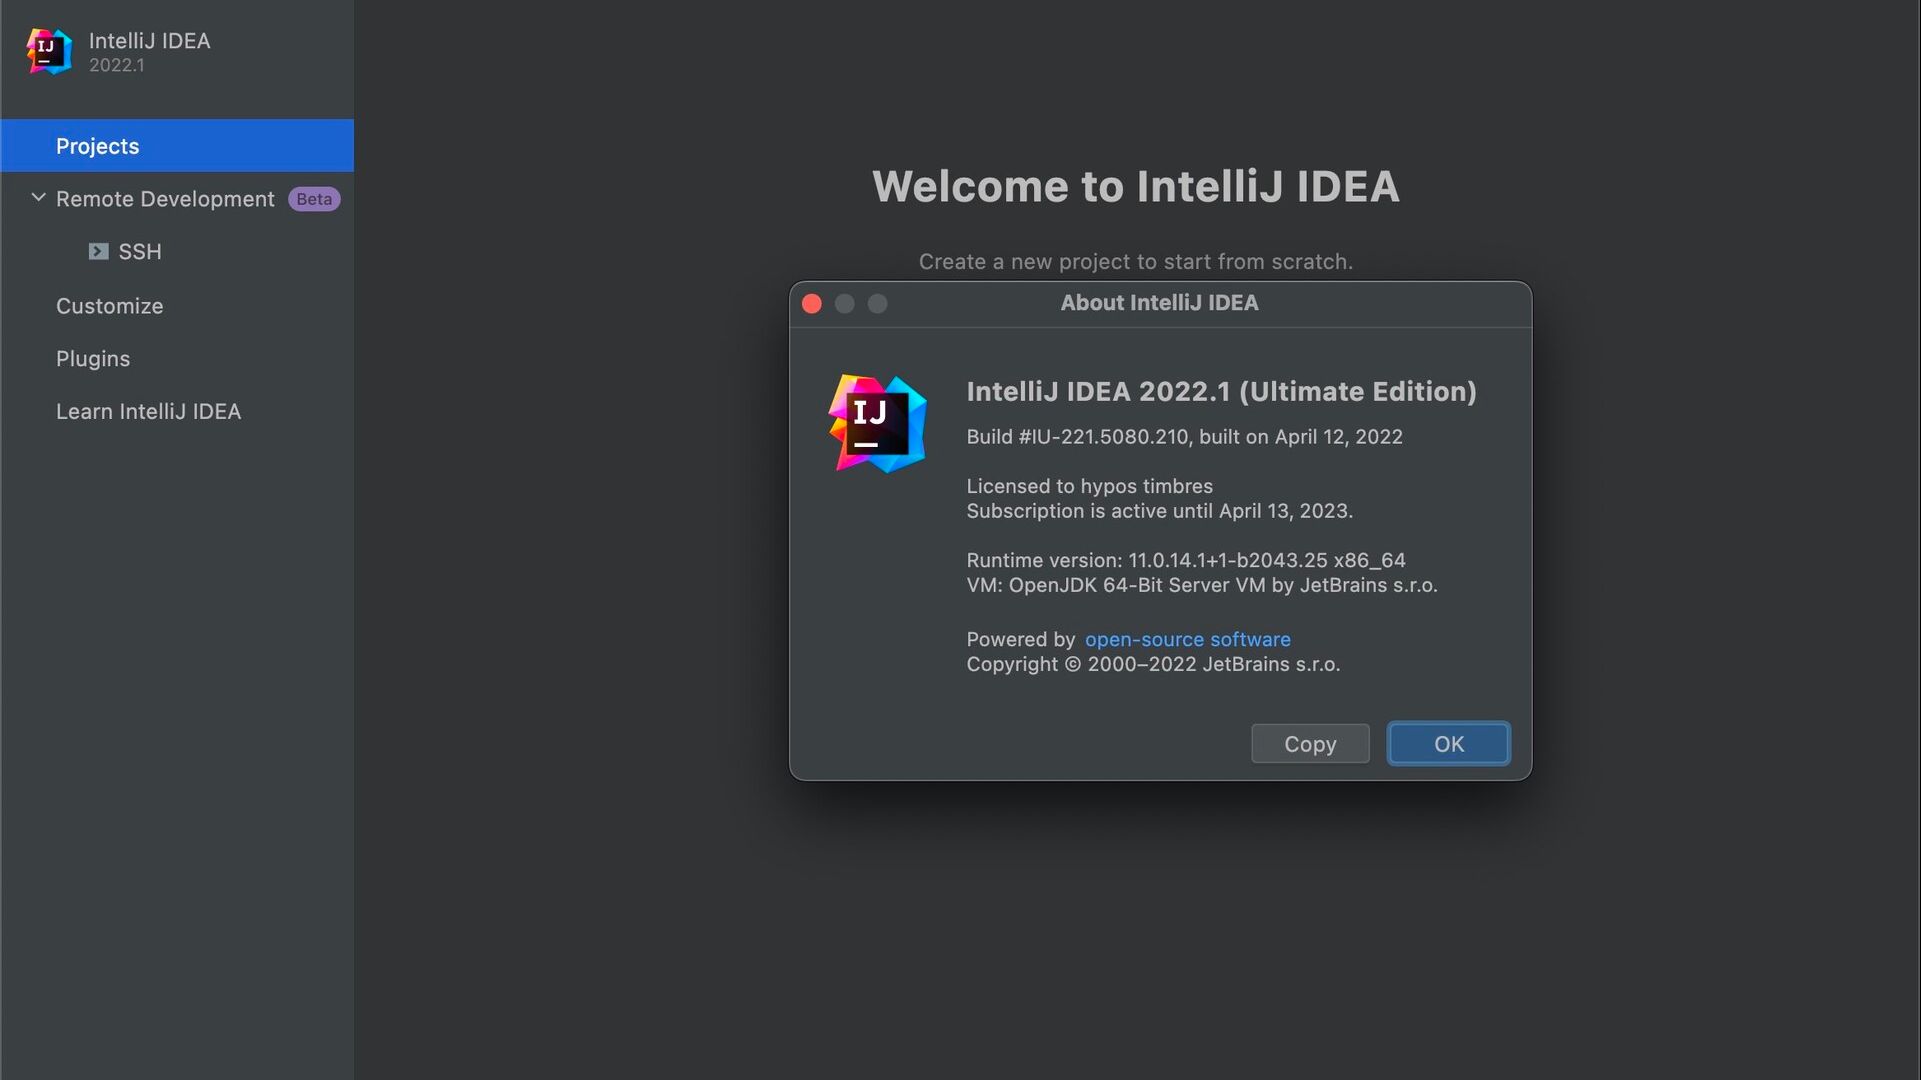The height and width of the screenshot is (1080, 1921).
Task: Copy the About information
Action: [1310, 744]
